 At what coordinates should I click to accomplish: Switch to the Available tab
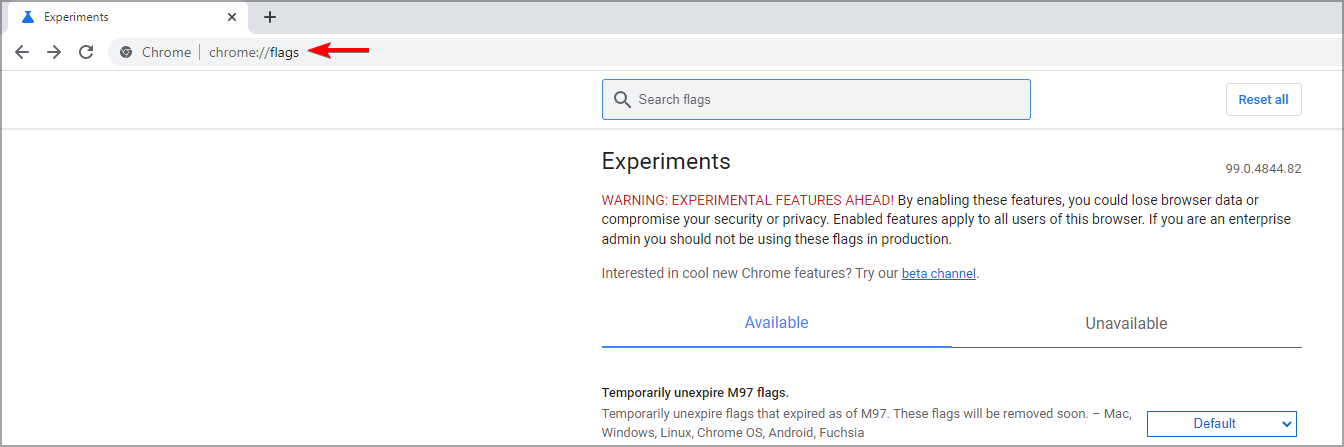(x=776, y=323)
